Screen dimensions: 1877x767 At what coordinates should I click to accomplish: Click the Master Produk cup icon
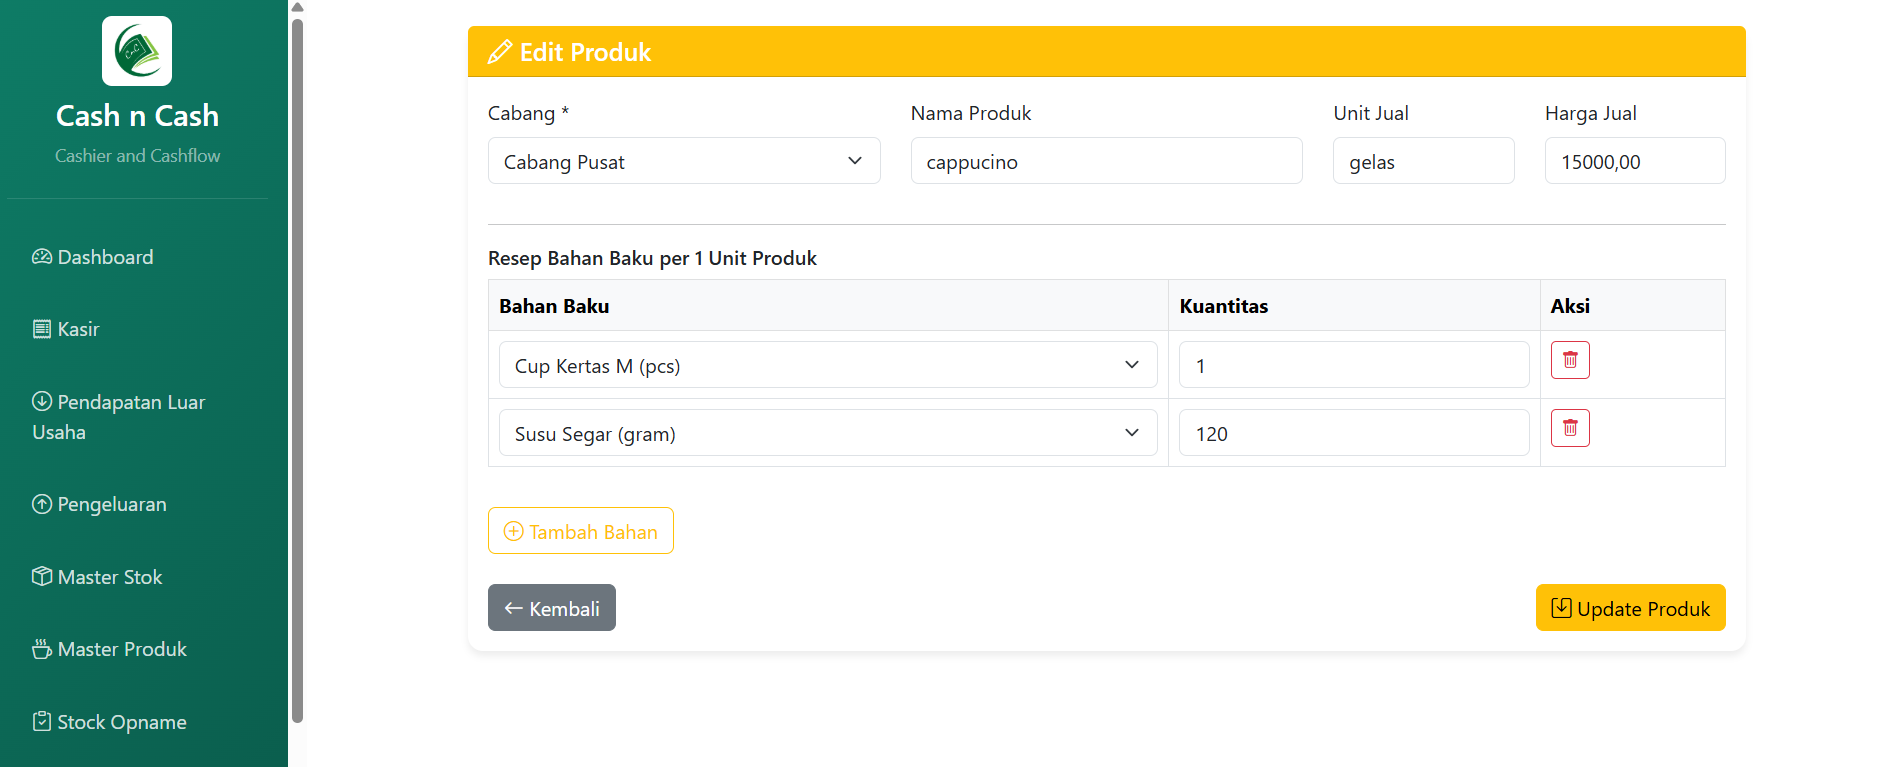pos(42,649)
